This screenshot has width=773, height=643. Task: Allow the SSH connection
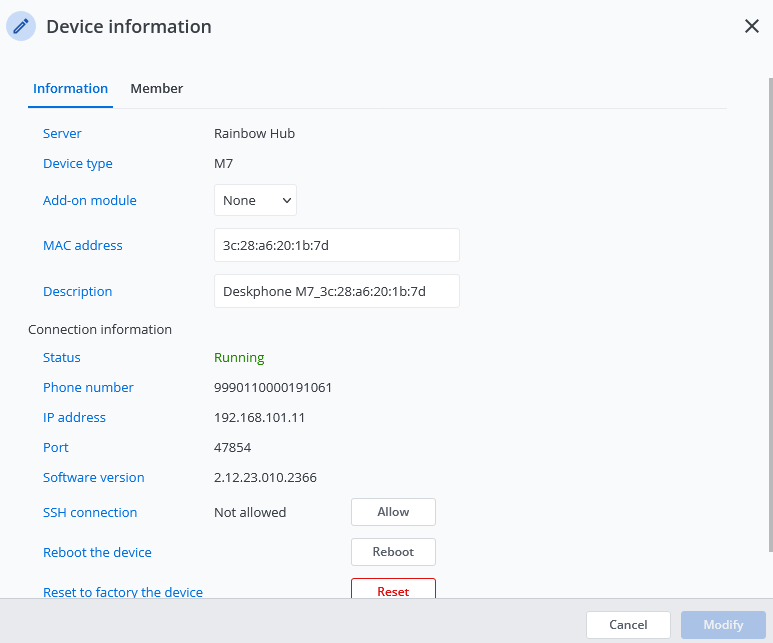(393, 512)
